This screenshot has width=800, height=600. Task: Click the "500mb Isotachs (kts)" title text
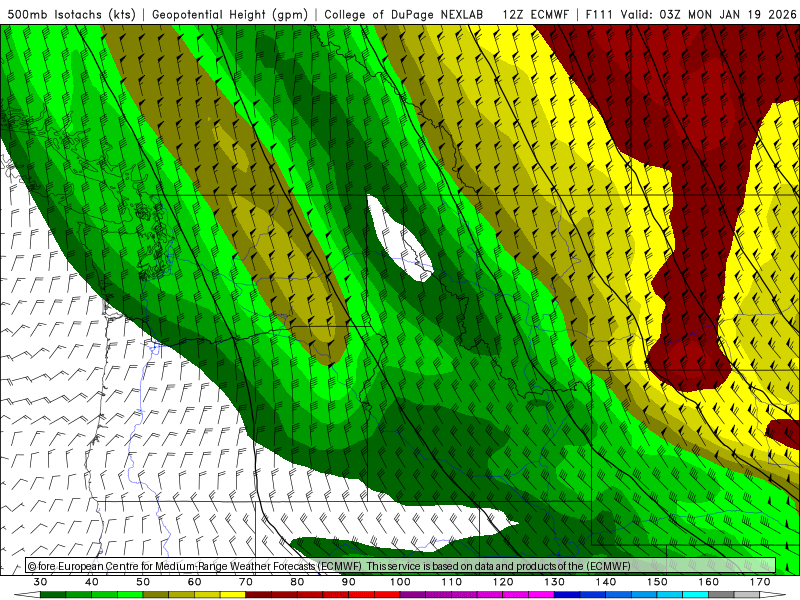click(72, 15)
